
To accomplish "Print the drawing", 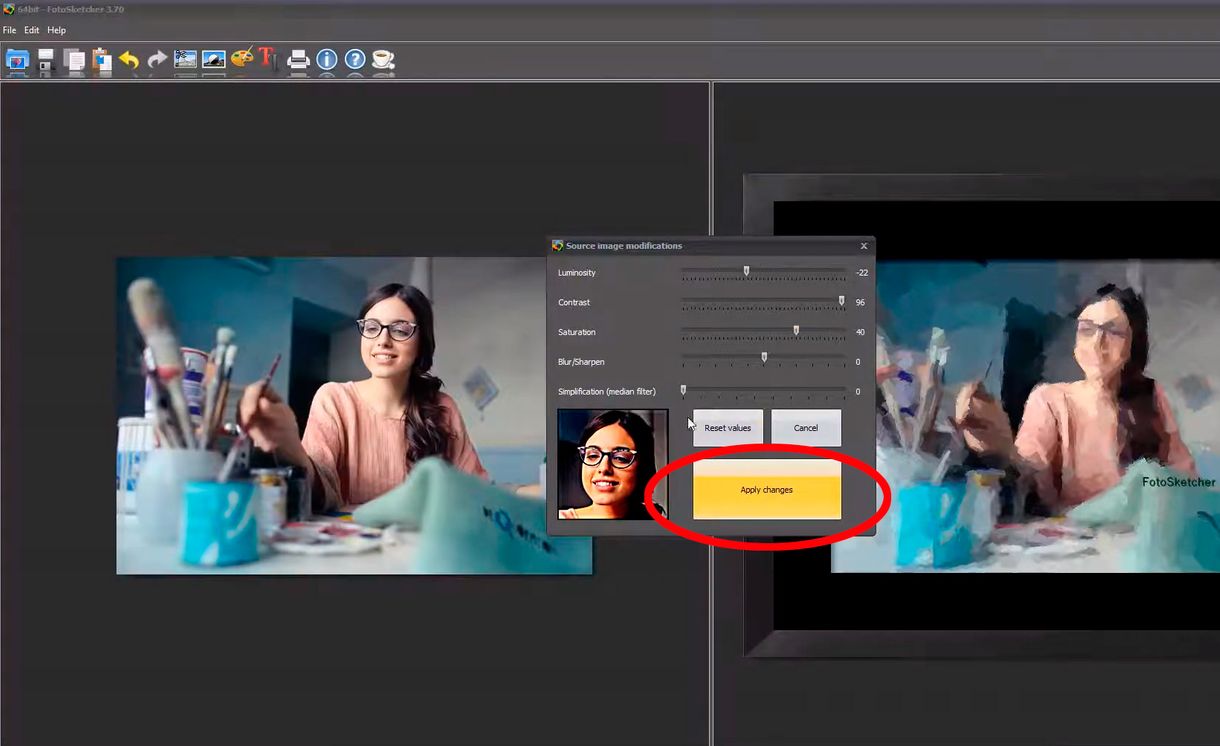I will click(298, 60).
